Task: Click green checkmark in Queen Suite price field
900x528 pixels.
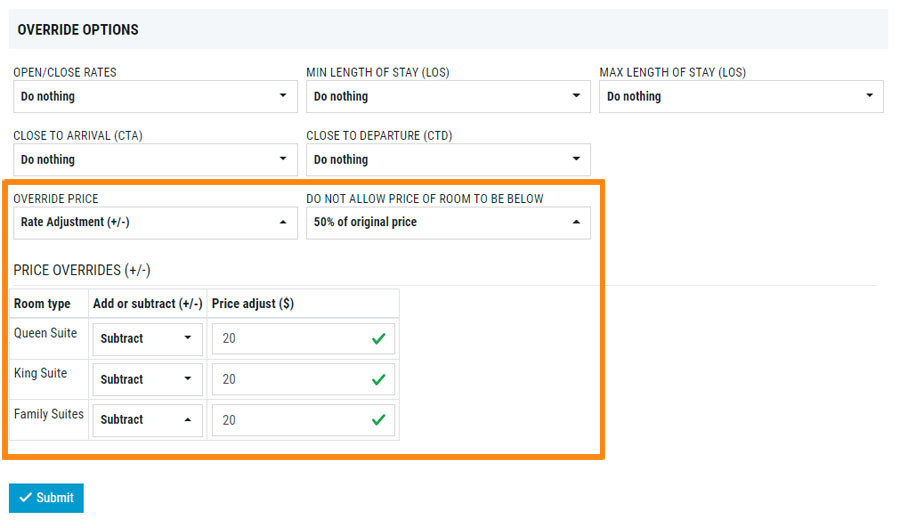Action: coord(378,339)
